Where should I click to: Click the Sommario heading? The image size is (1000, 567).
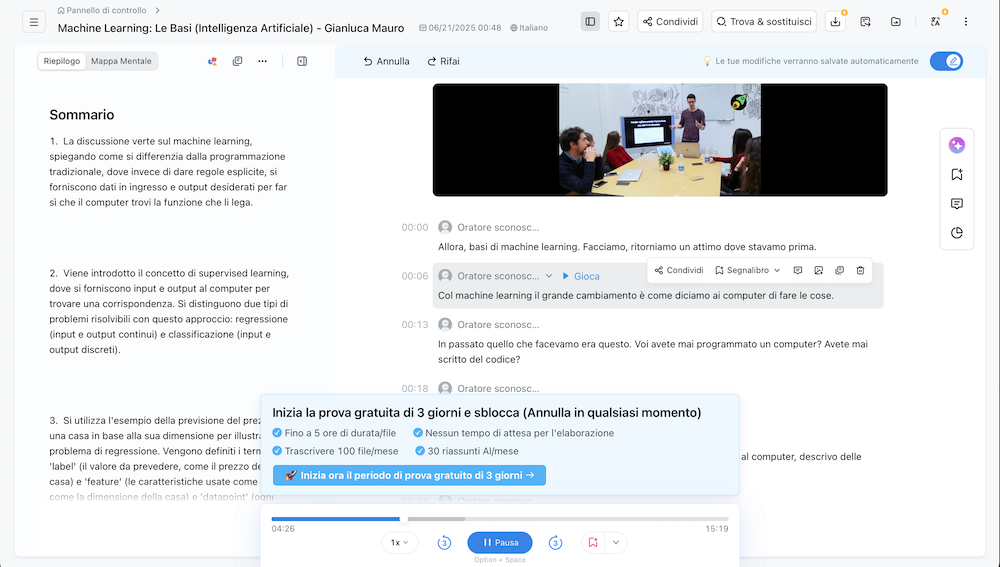coord(82,115)
